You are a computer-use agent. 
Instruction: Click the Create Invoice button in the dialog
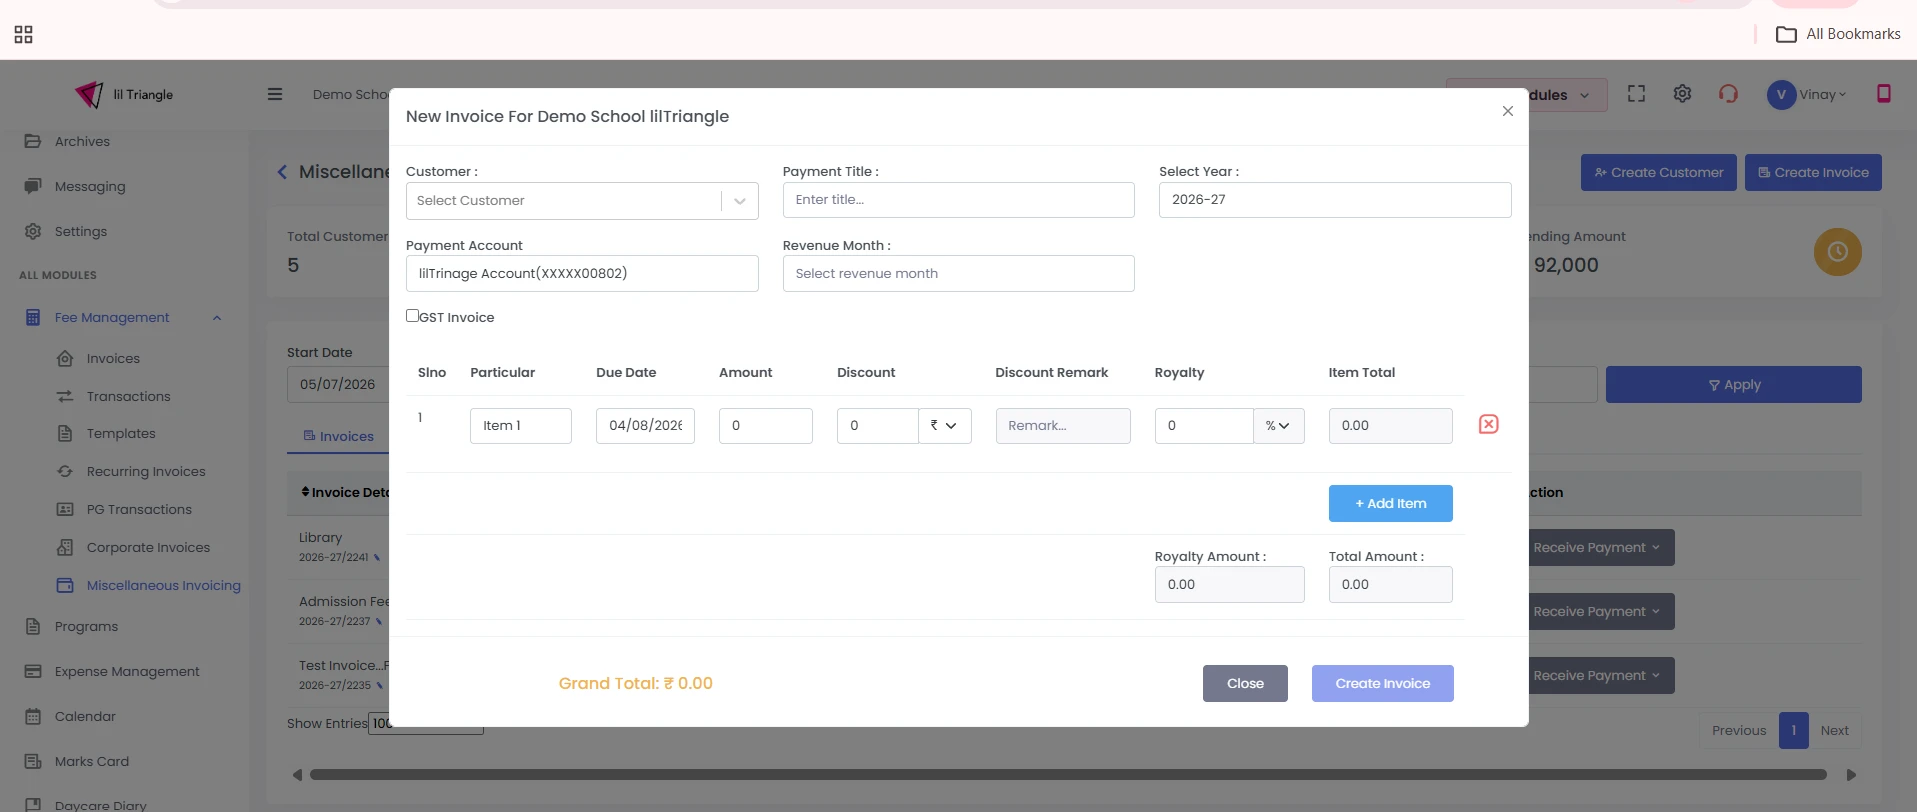1382,684
